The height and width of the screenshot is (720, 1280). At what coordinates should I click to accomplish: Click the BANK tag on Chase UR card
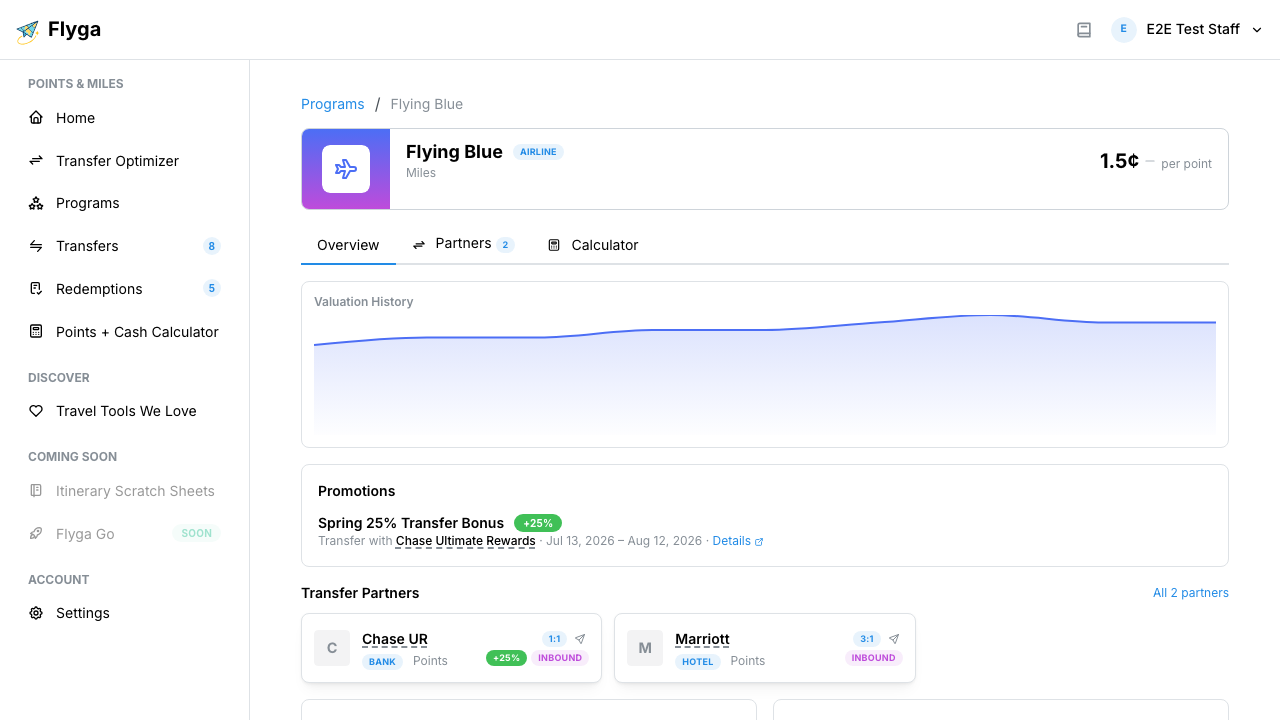pyautogui.click(x=382, y=662)
